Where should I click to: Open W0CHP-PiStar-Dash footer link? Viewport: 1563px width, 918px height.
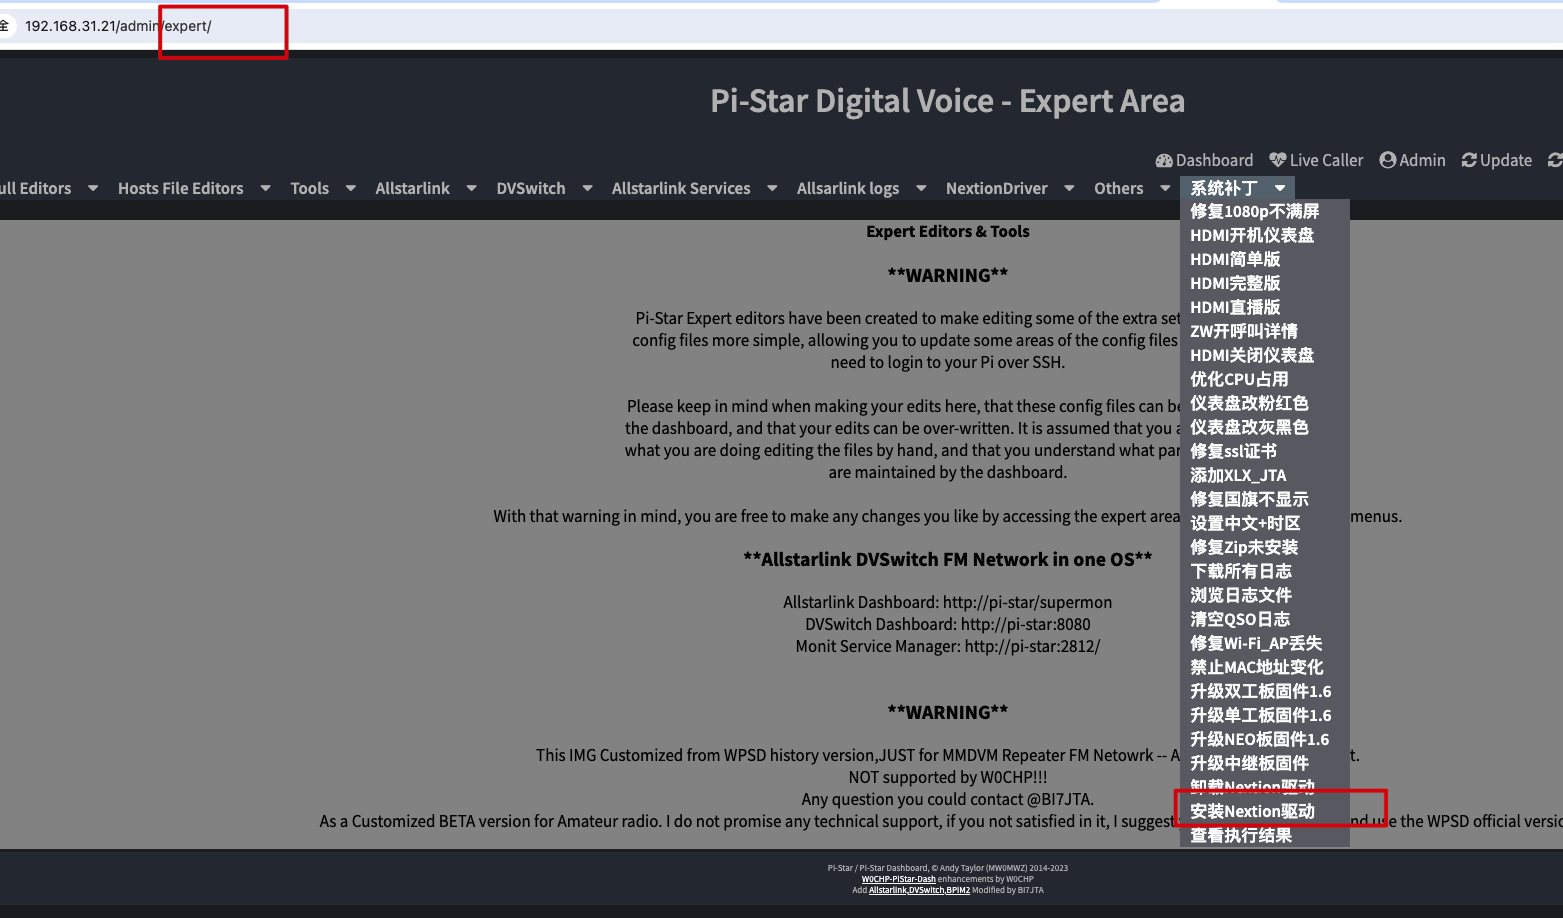tap(898, 879)
